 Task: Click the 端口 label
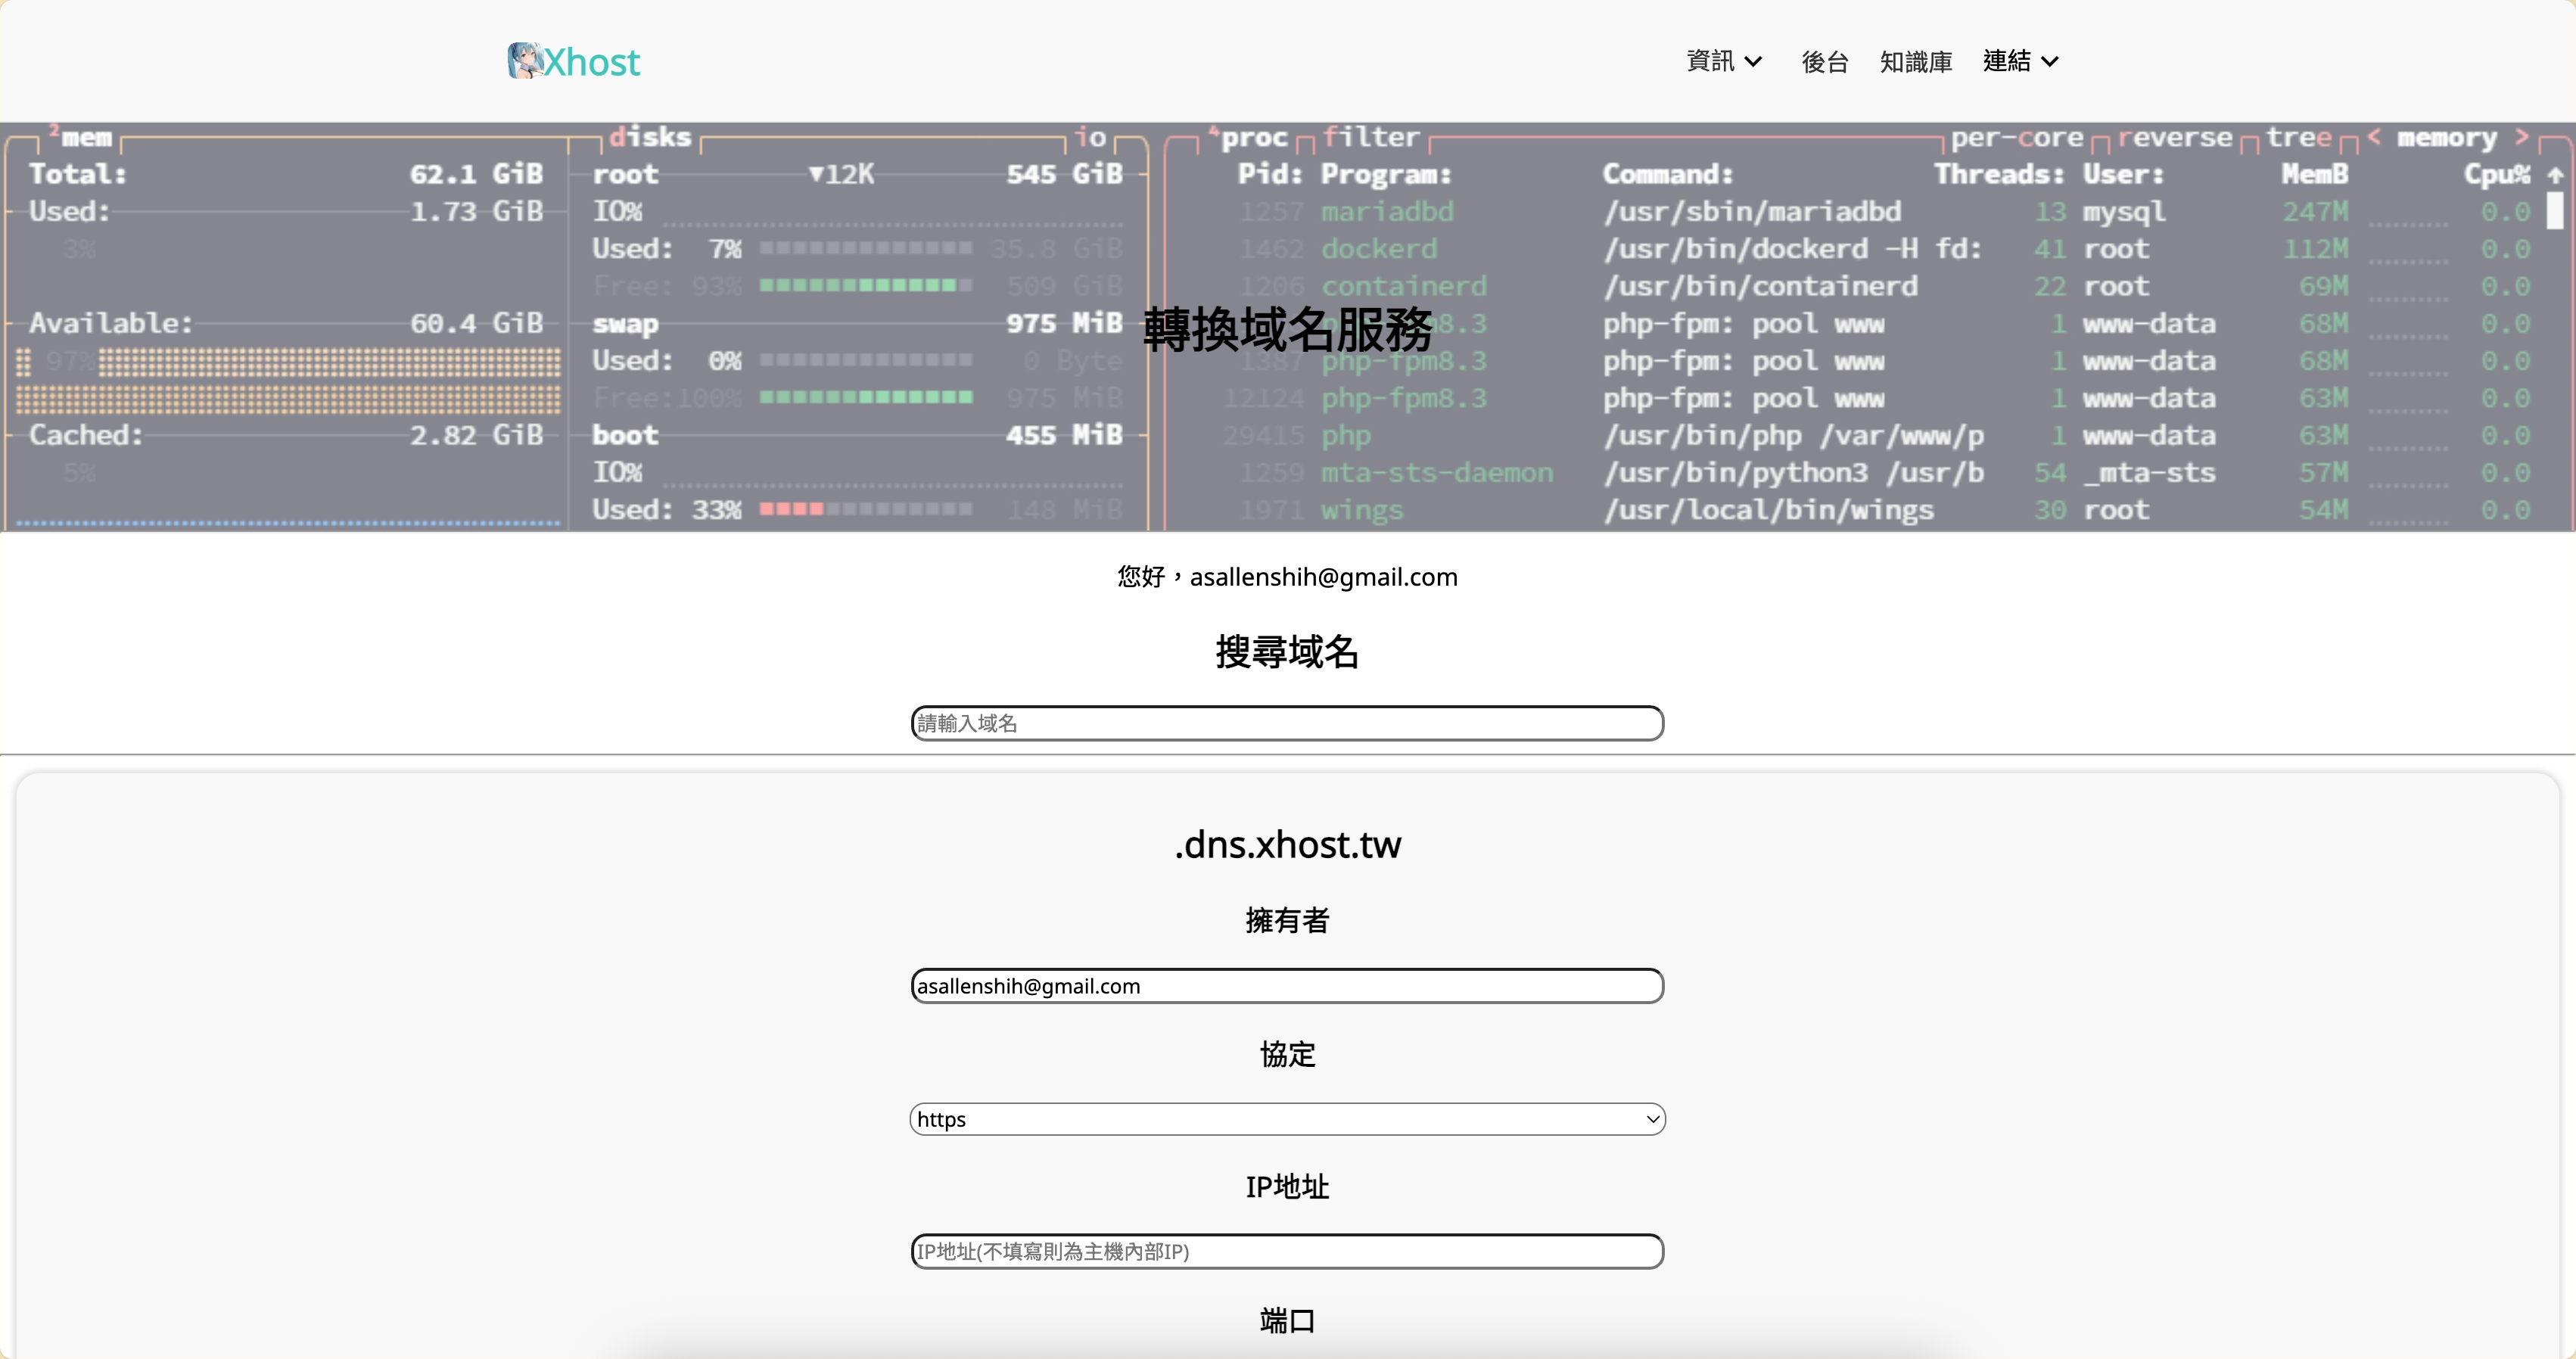tap(1287, 1321)
